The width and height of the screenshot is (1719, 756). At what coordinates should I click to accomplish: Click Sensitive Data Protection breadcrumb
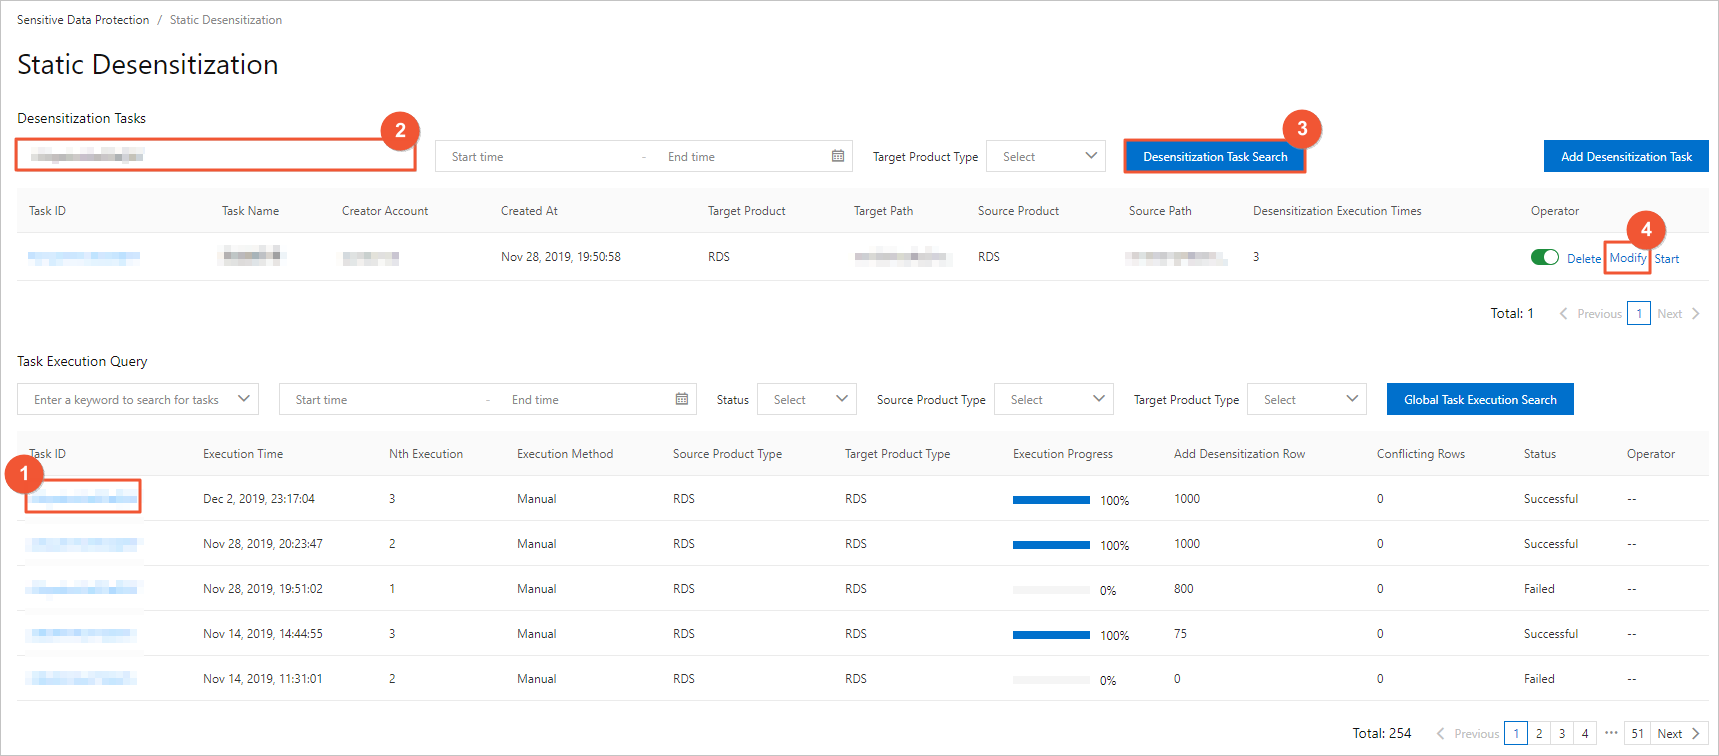pos(83,20)
